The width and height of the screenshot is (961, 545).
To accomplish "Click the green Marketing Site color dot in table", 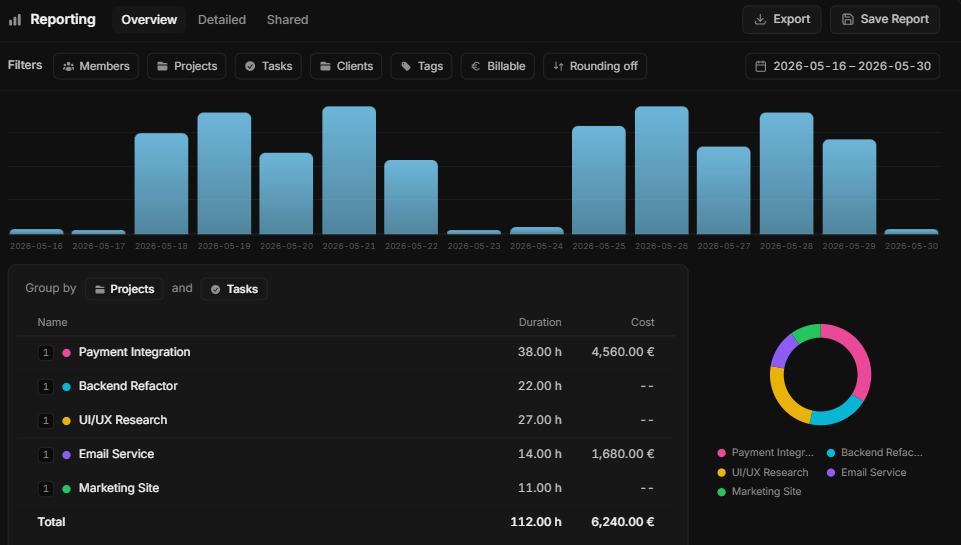I will 67,489.
